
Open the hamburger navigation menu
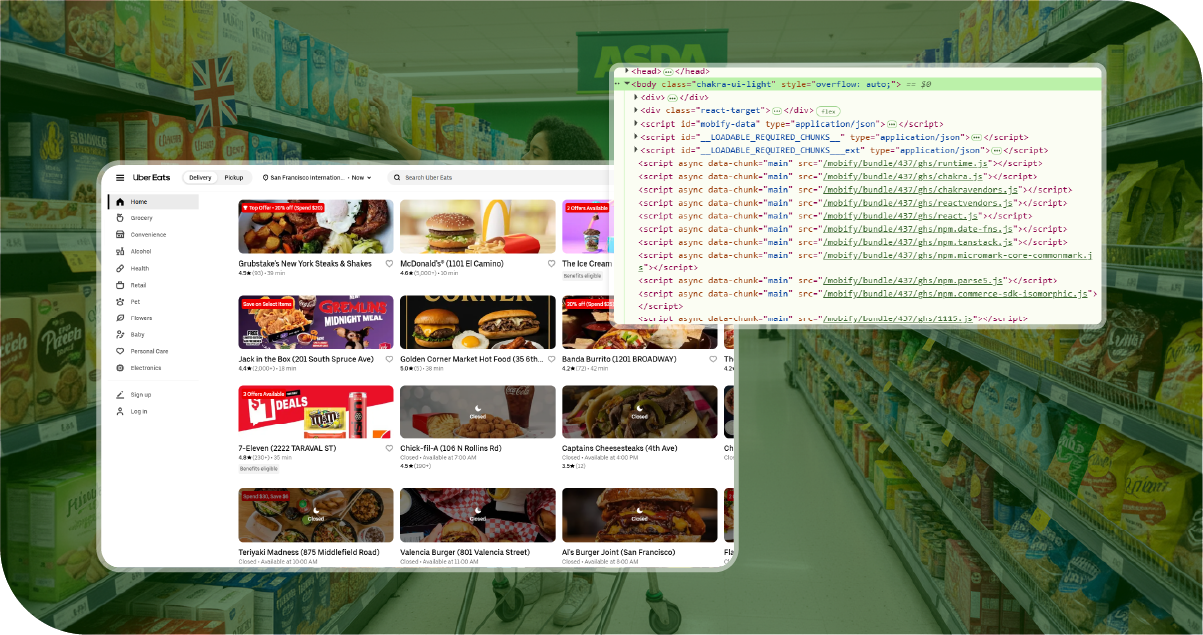[x=120, y=178]
